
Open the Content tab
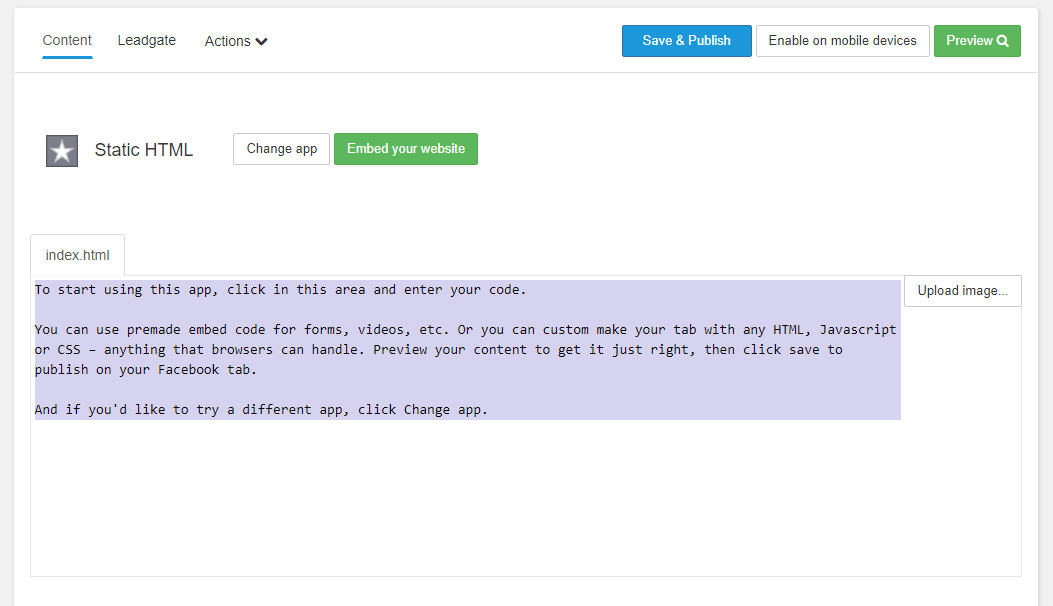pos(67,40)
